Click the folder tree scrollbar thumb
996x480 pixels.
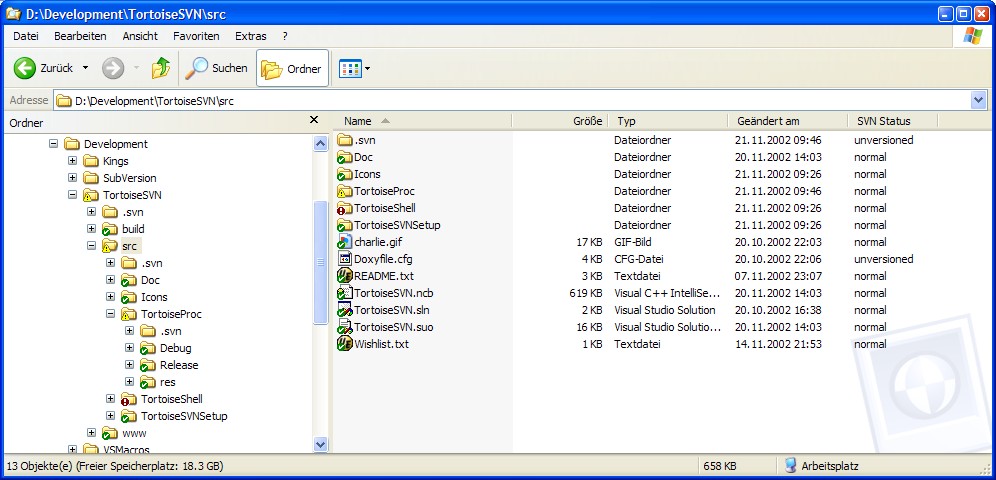coord(321,262)
